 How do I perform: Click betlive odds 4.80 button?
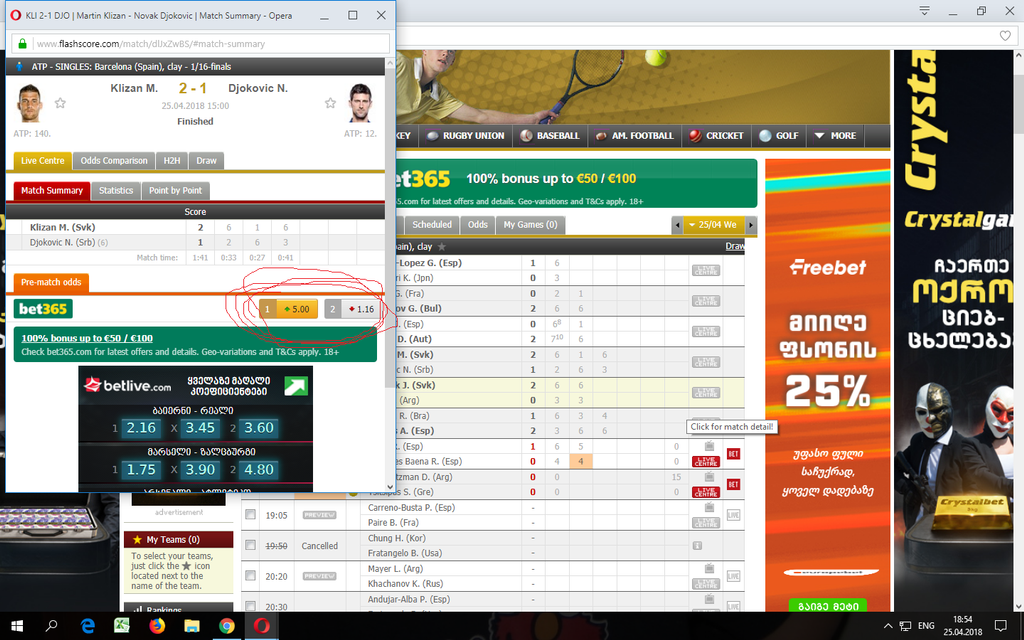pos(259,470)
